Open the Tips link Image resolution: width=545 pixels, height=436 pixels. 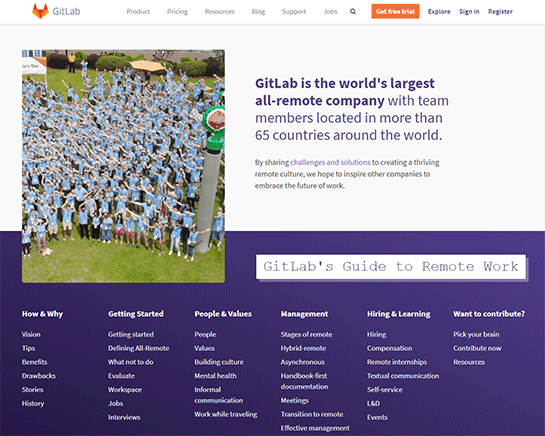pos(28,348)
